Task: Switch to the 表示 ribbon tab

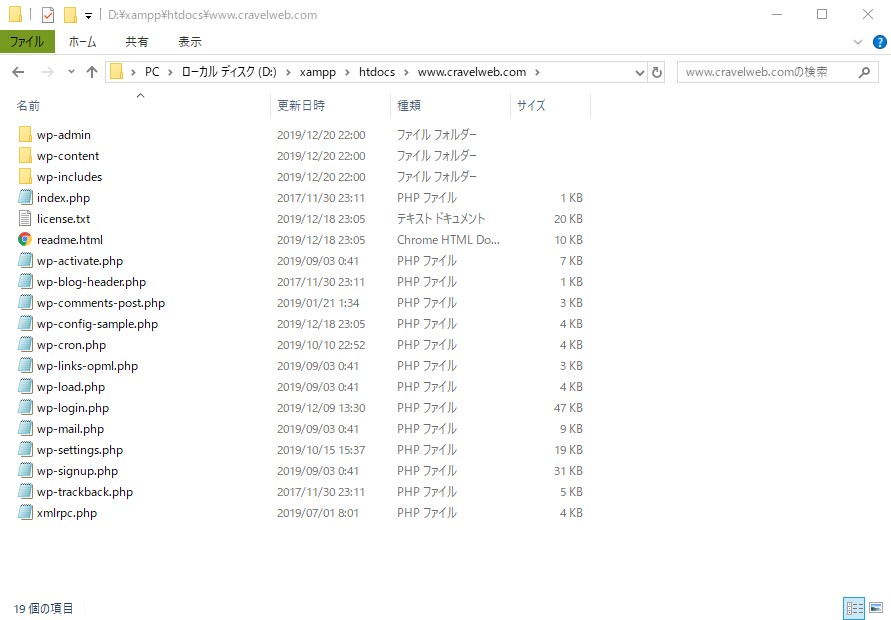Action: tap(190, 42)
